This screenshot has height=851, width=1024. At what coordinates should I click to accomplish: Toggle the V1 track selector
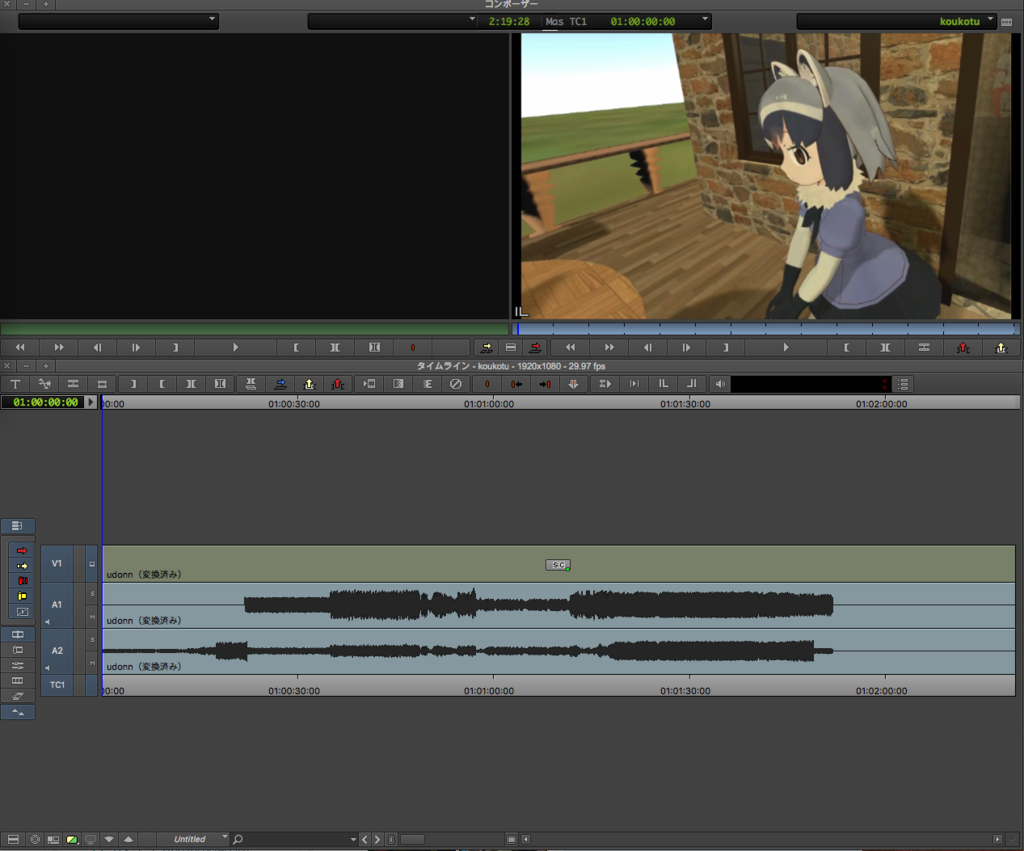[x=57, y=564]
